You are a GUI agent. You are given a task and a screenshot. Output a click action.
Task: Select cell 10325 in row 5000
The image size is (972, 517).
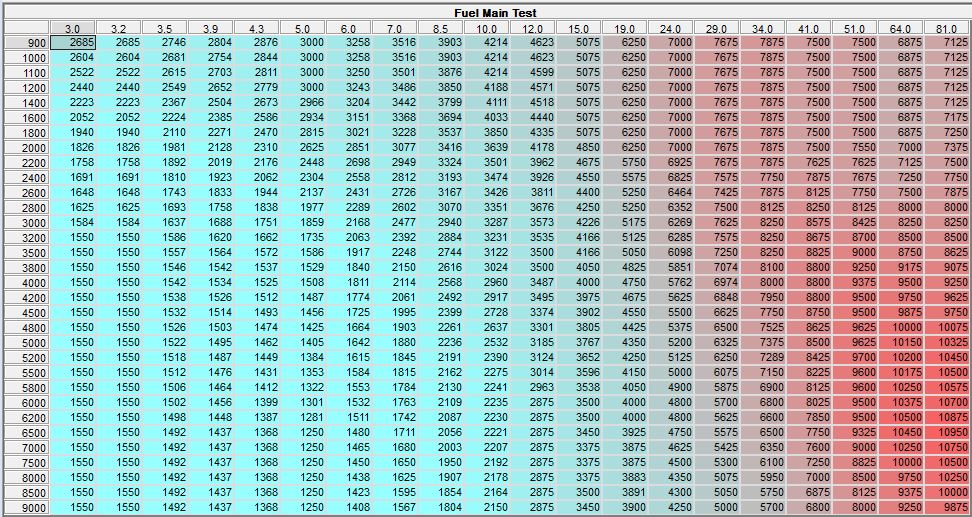click(x=948, y=342)
